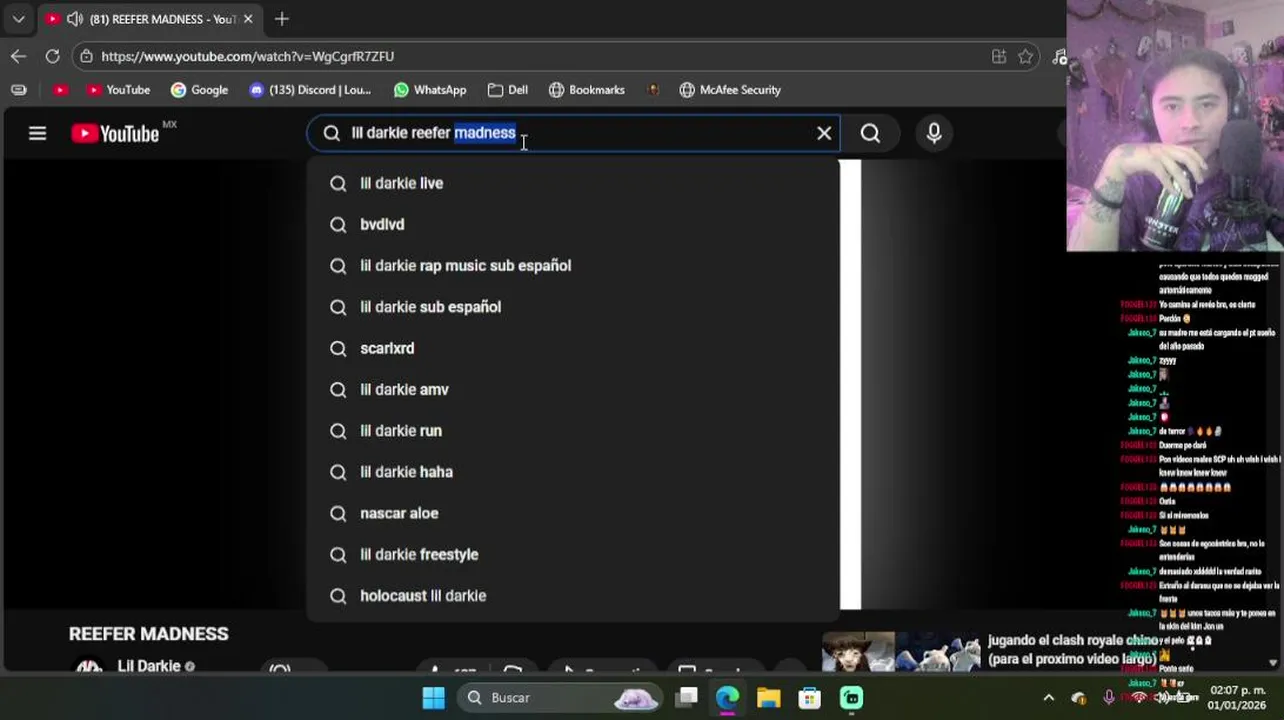Select the REEFER MADNESS YouTube tab
The image size is (1284, 720).
tap(148, 19)
